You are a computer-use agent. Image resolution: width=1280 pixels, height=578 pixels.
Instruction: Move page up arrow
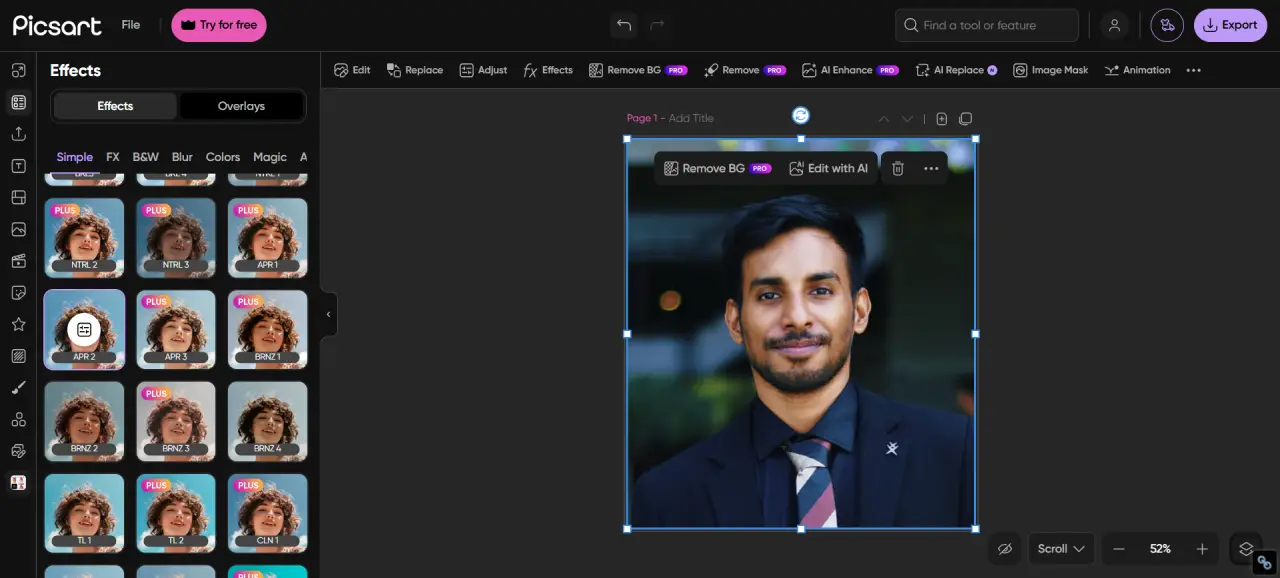pos(884,119)
